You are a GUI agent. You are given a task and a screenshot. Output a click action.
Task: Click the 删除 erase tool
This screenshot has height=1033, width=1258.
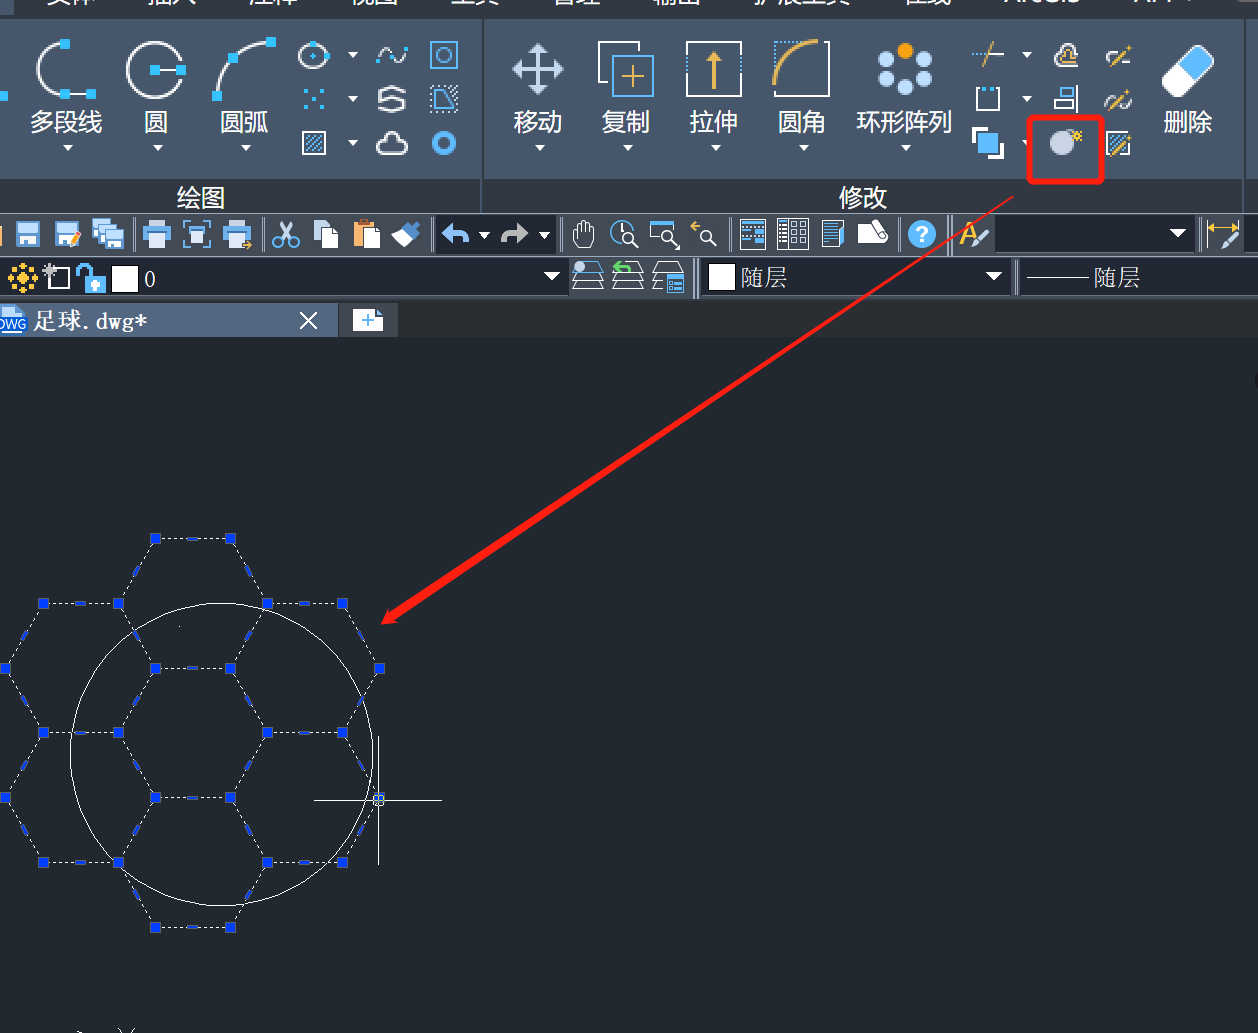pos(1188,87)
